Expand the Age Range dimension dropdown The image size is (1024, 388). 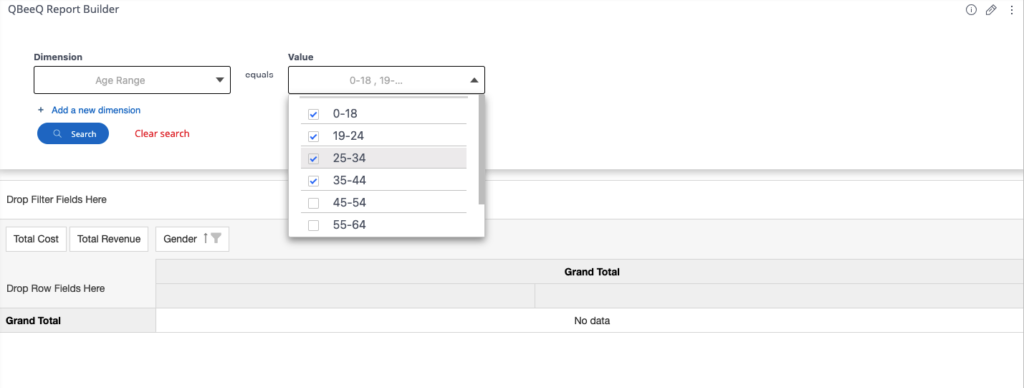point(132,80)
